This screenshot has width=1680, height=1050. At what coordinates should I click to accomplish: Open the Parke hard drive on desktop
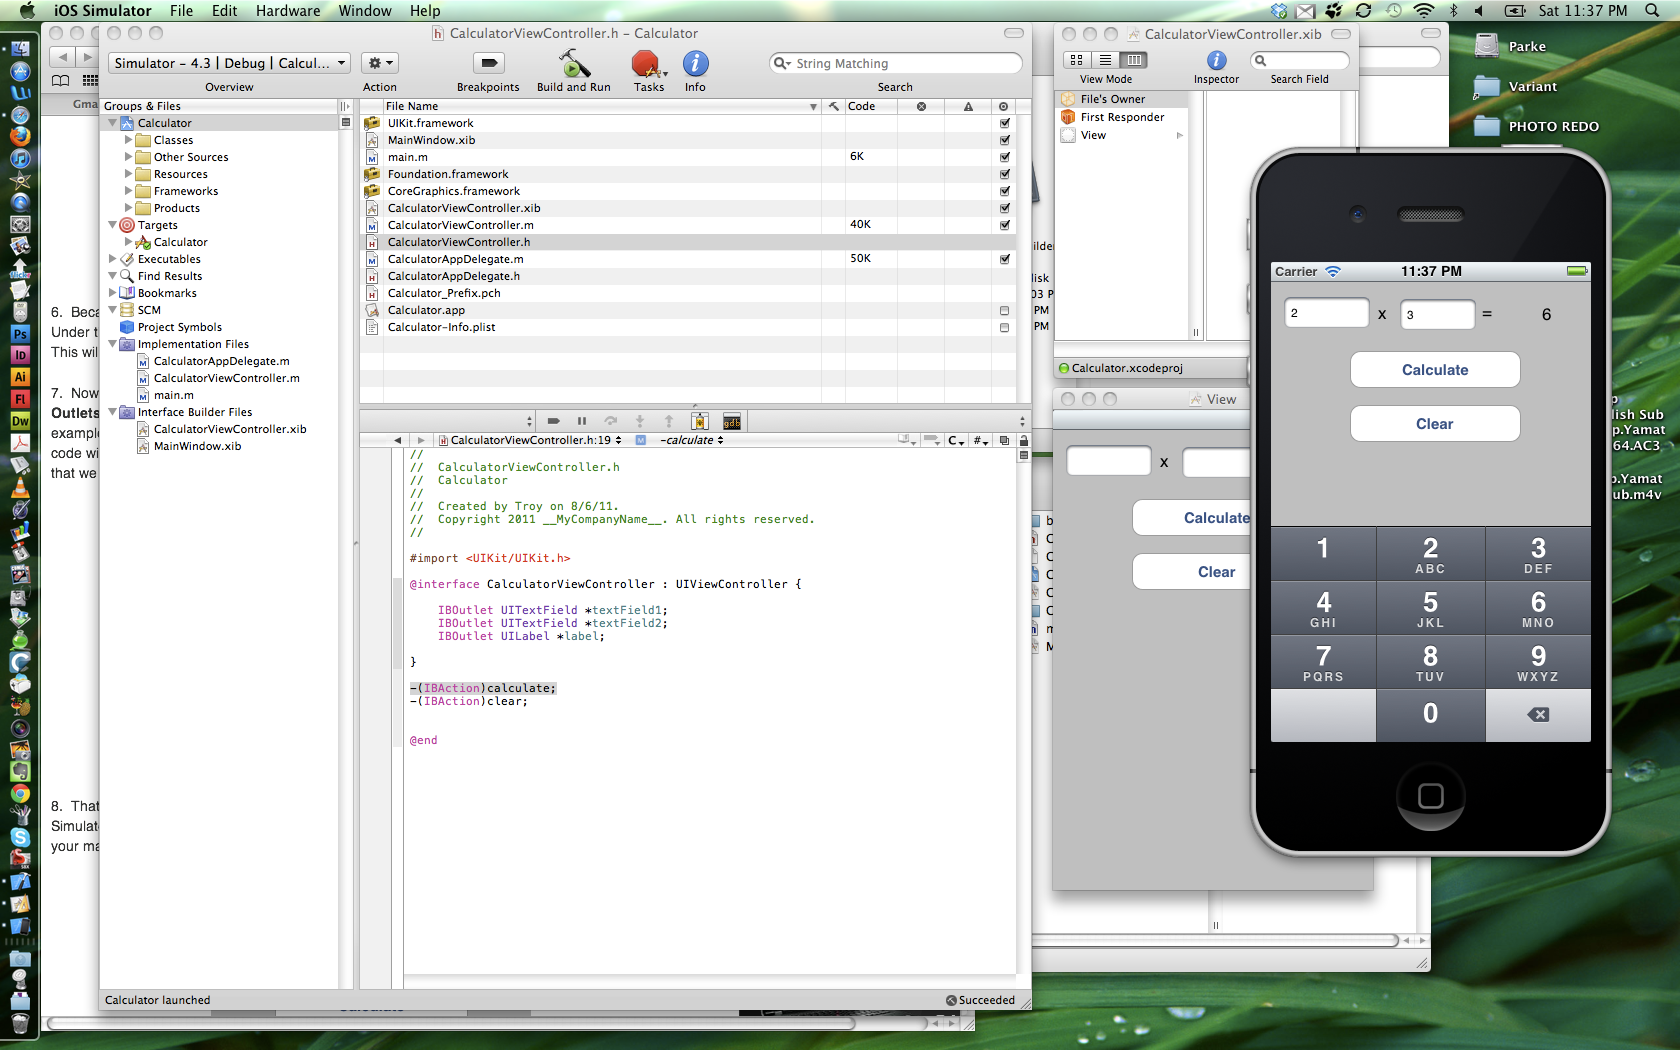[x=1488, y=45]
